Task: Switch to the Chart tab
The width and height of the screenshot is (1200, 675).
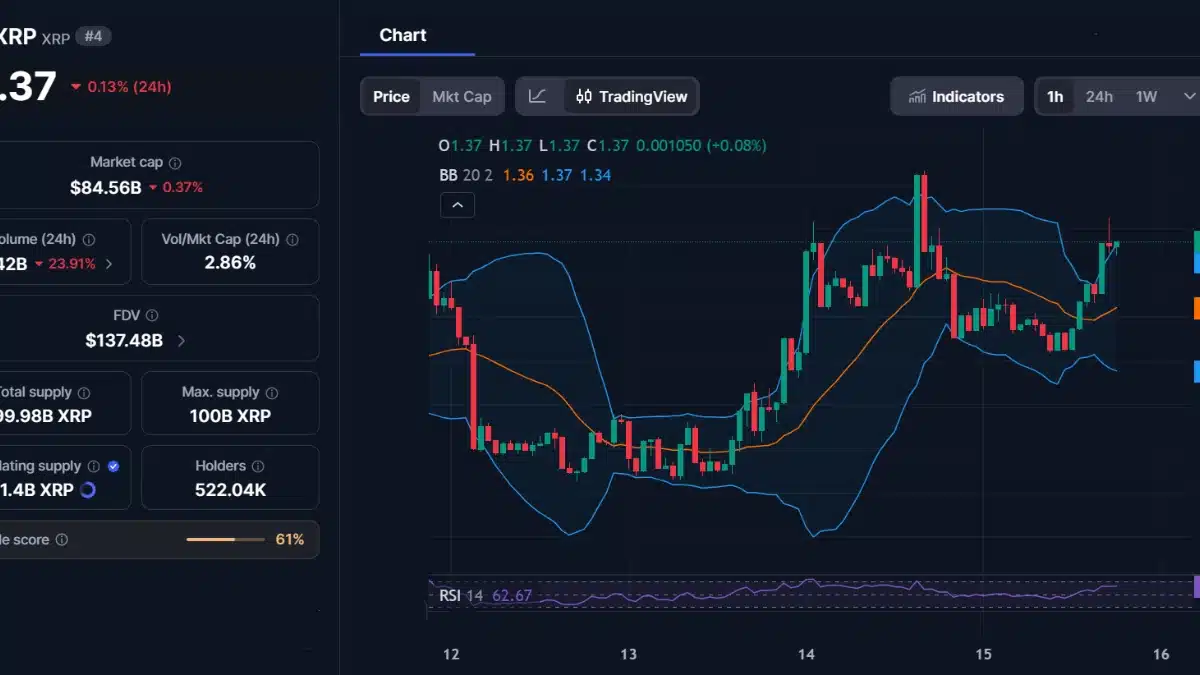Action: 402,34
